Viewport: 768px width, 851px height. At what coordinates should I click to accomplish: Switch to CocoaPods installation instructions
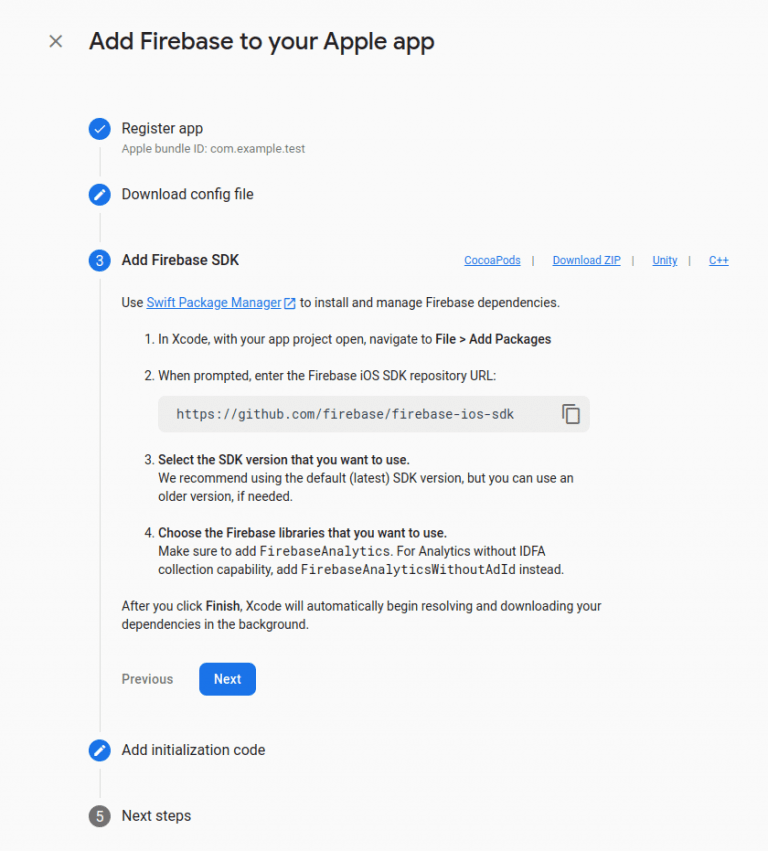coord(492,260)
